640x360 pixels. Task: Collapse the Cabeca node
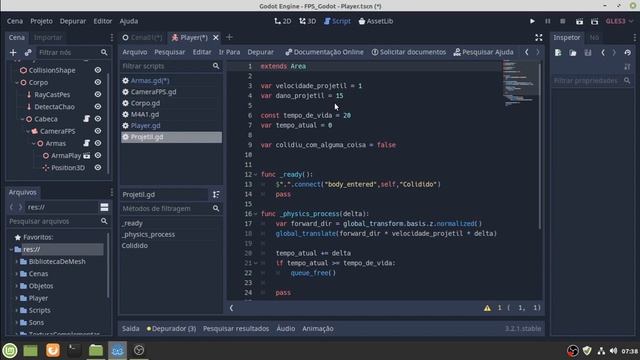coord(22,119)
